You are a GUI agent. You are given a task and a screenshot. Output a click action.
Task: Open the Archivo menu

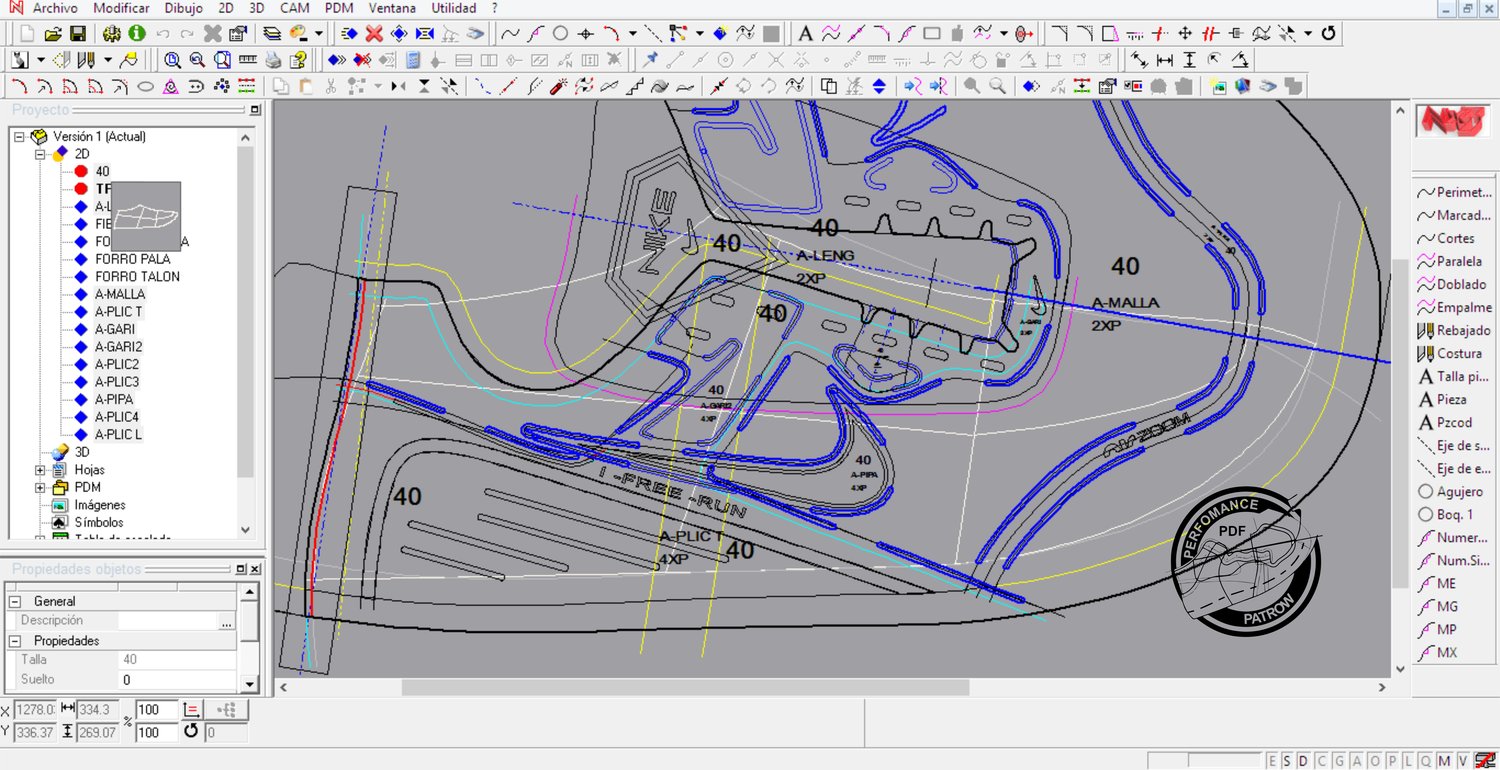[x=54, y=8]
